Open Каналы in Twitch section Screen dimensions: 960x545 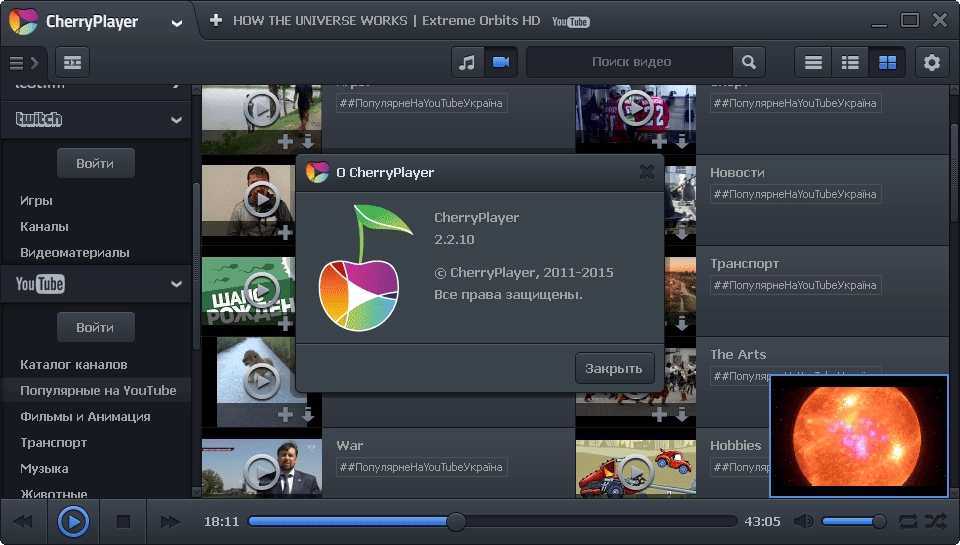pos(44,227)
